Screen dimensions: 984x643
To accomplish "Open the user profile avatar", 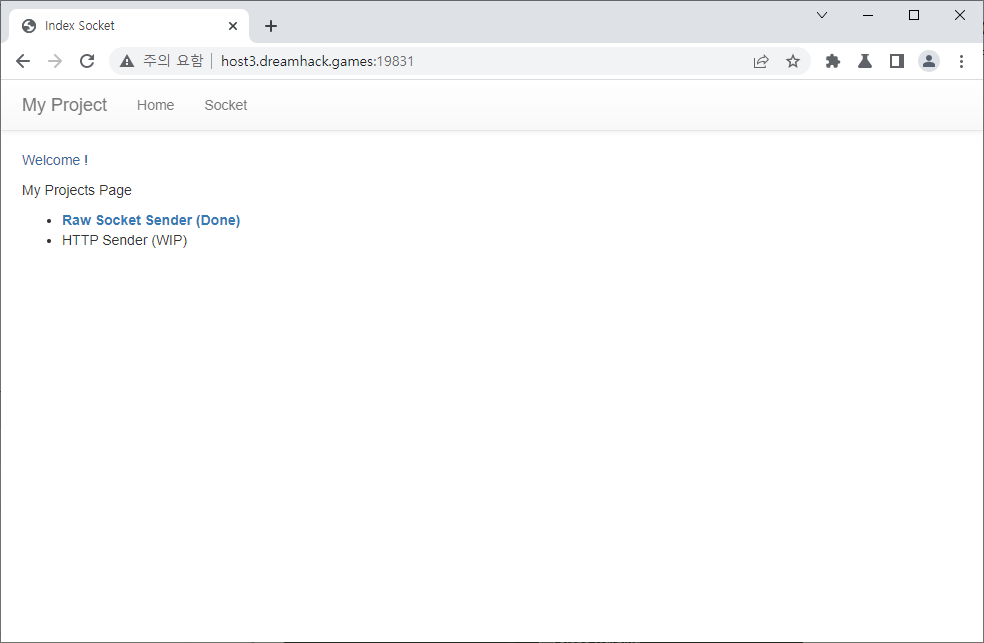I will coord(929,61).
